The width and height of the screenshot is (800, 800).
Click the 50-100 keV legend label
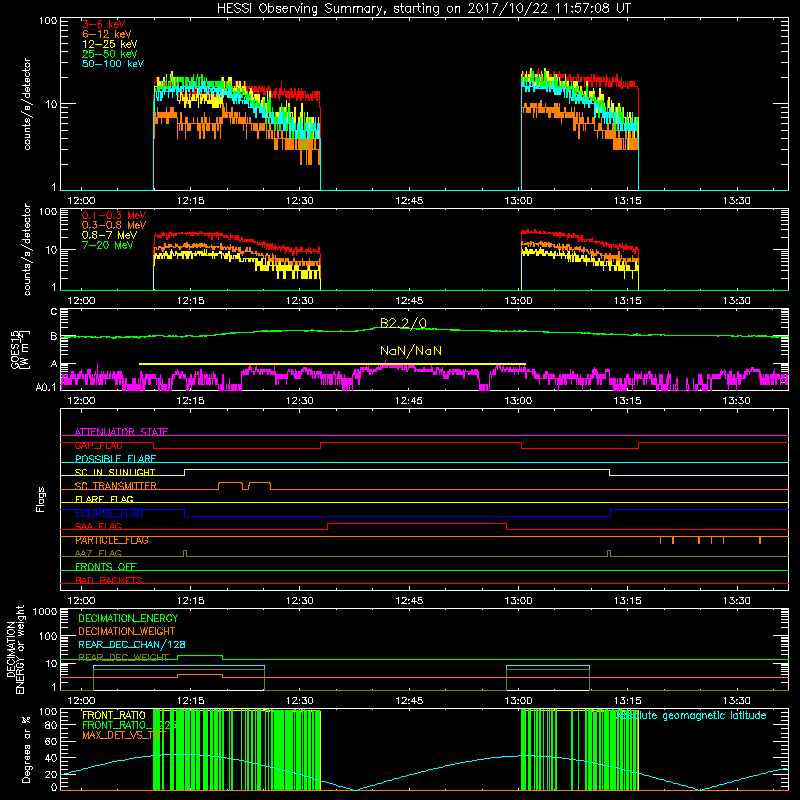coord(113,64)
